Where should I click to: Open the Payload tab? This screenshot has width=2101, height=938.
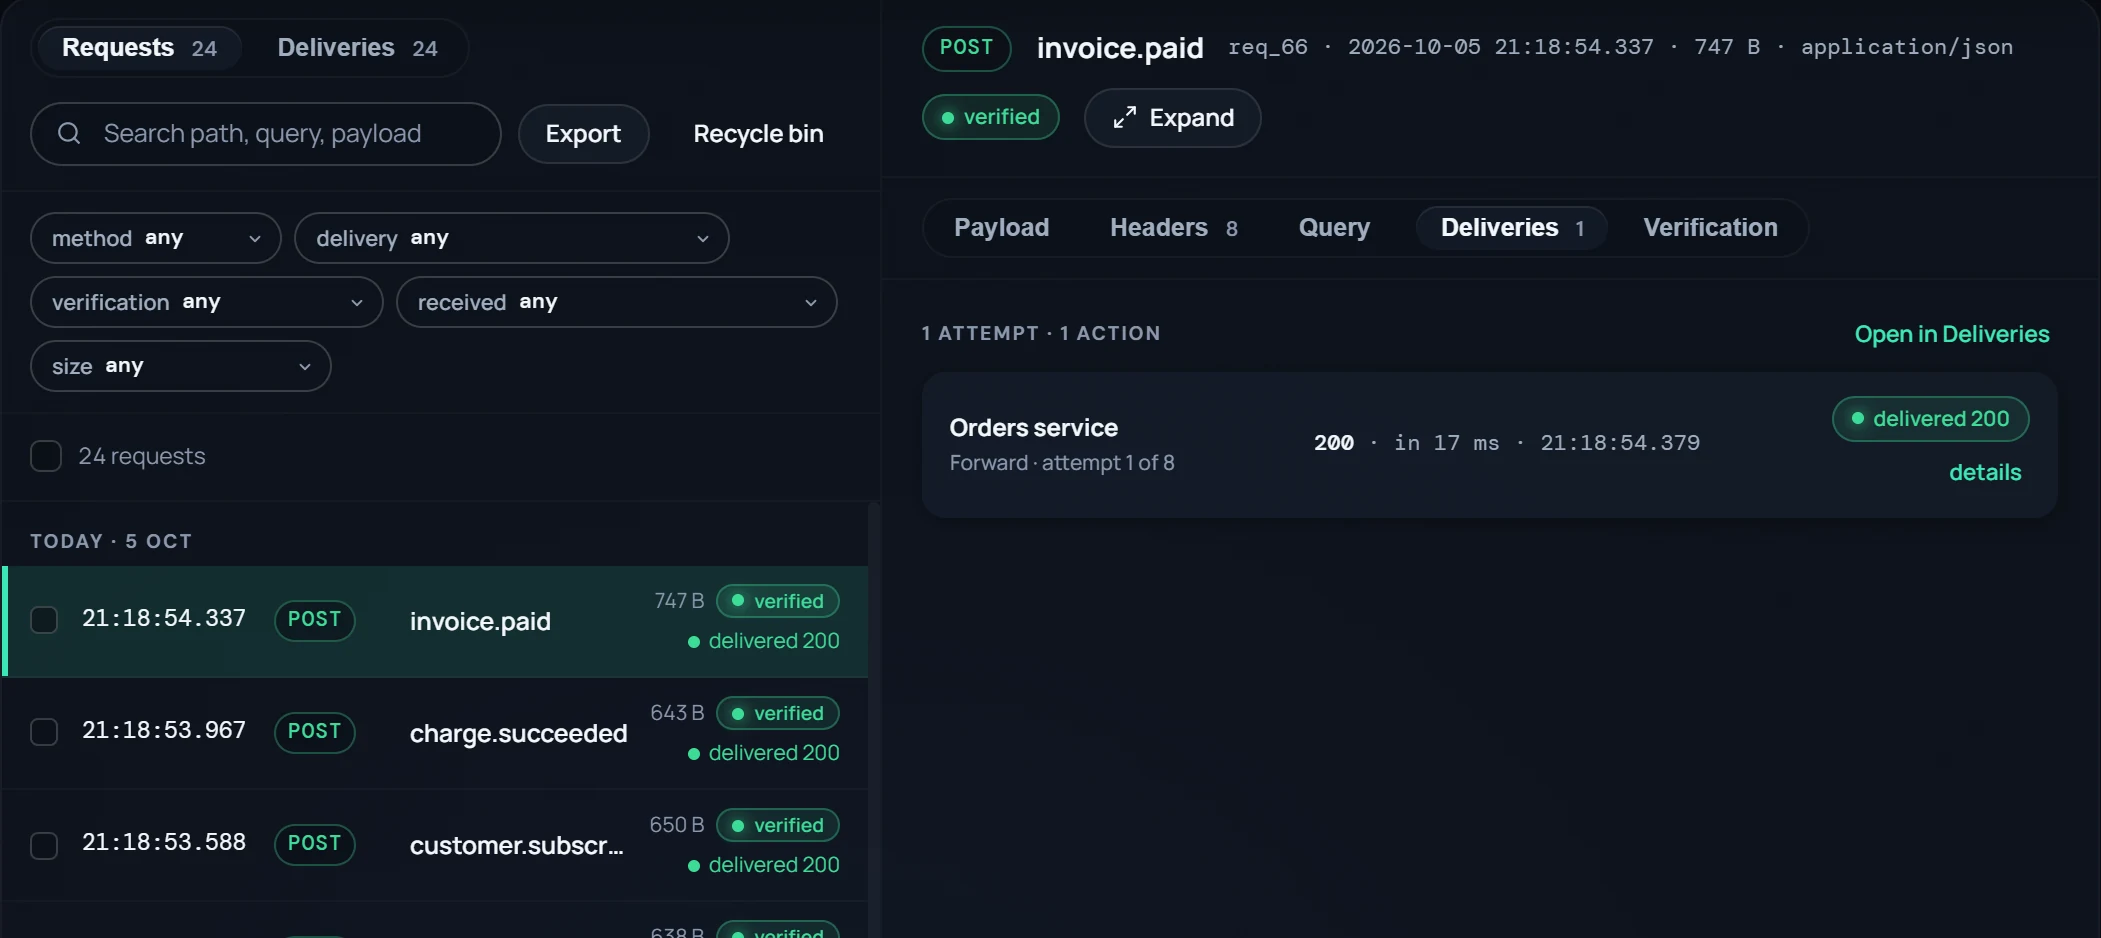tap(1001, 228)
